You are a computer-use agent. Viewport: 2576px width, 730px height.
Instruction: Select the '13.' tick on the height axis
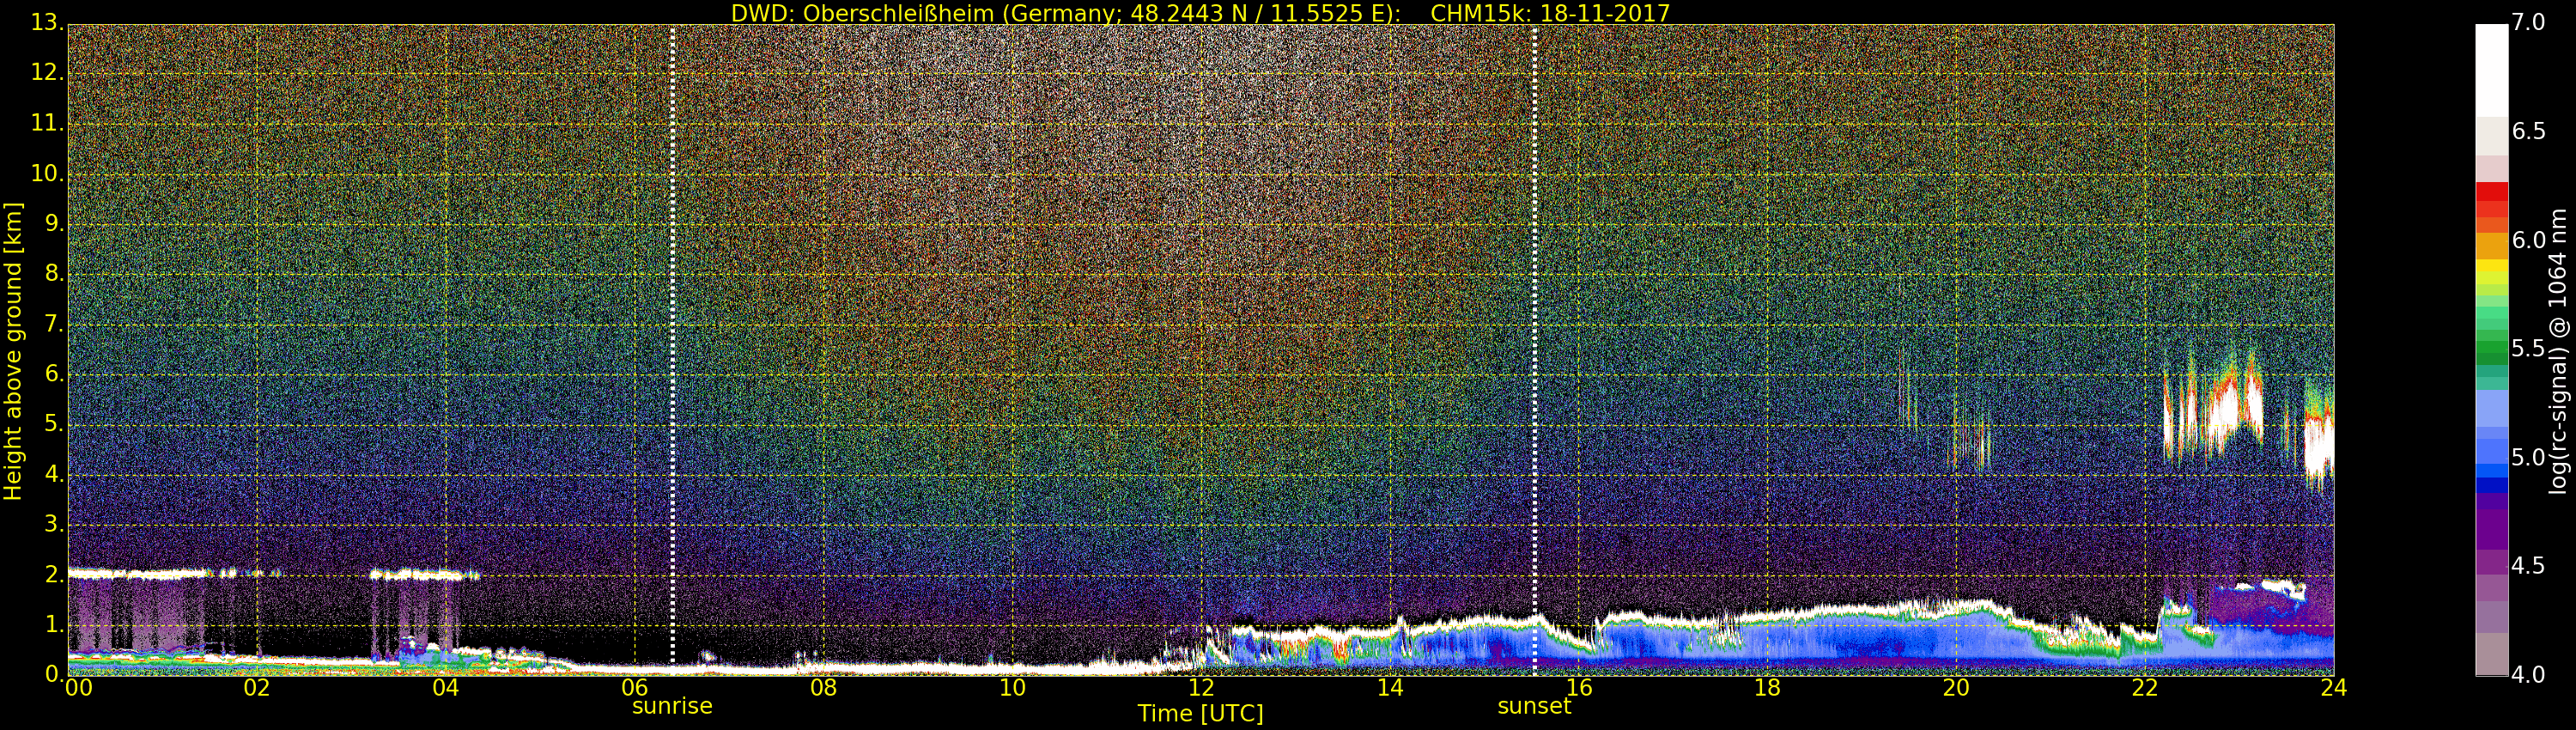[x=47, y=24]
